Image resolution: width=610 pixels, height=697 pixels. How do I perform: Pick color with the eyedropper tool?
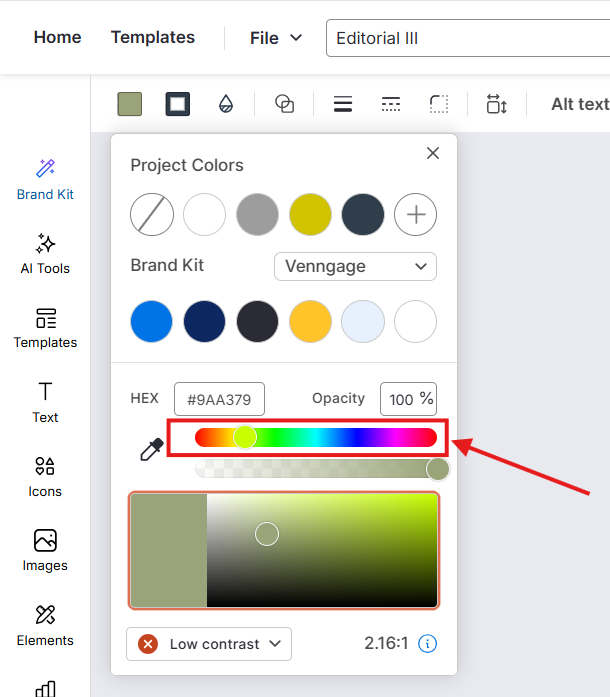[151, 450]
